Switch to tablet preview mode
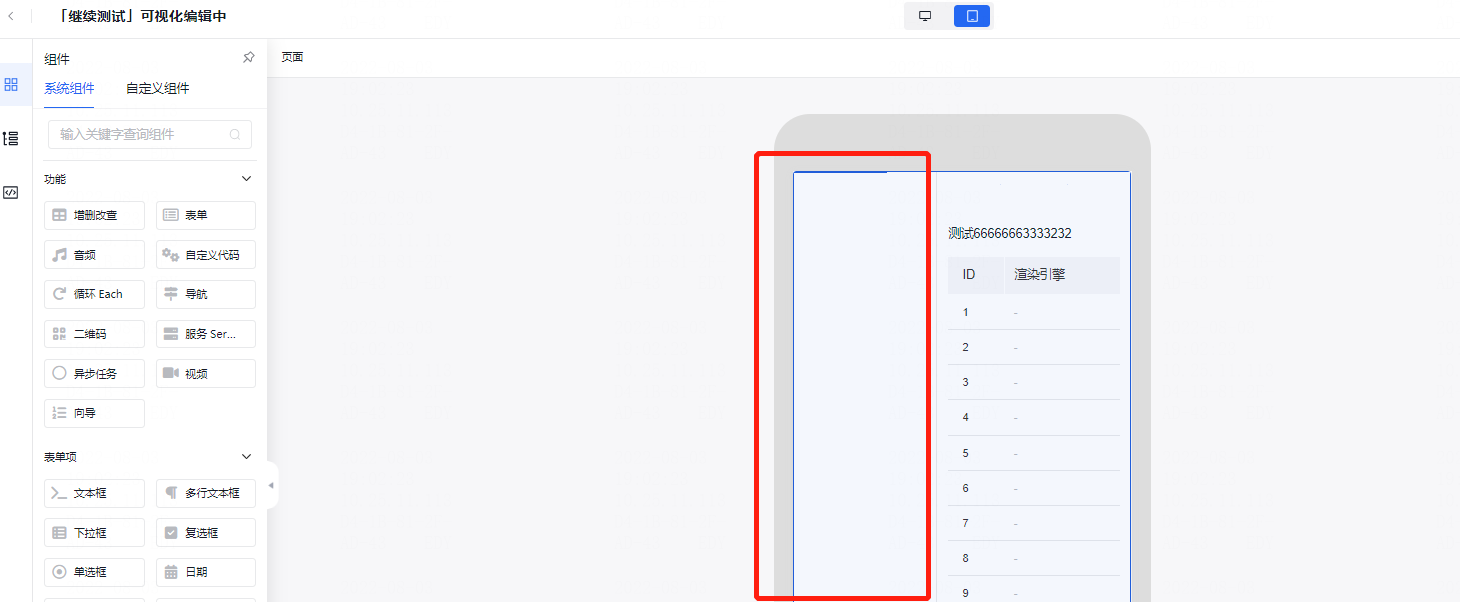The width and height of the screenshot is (1460, 602). tap(972, 16)
